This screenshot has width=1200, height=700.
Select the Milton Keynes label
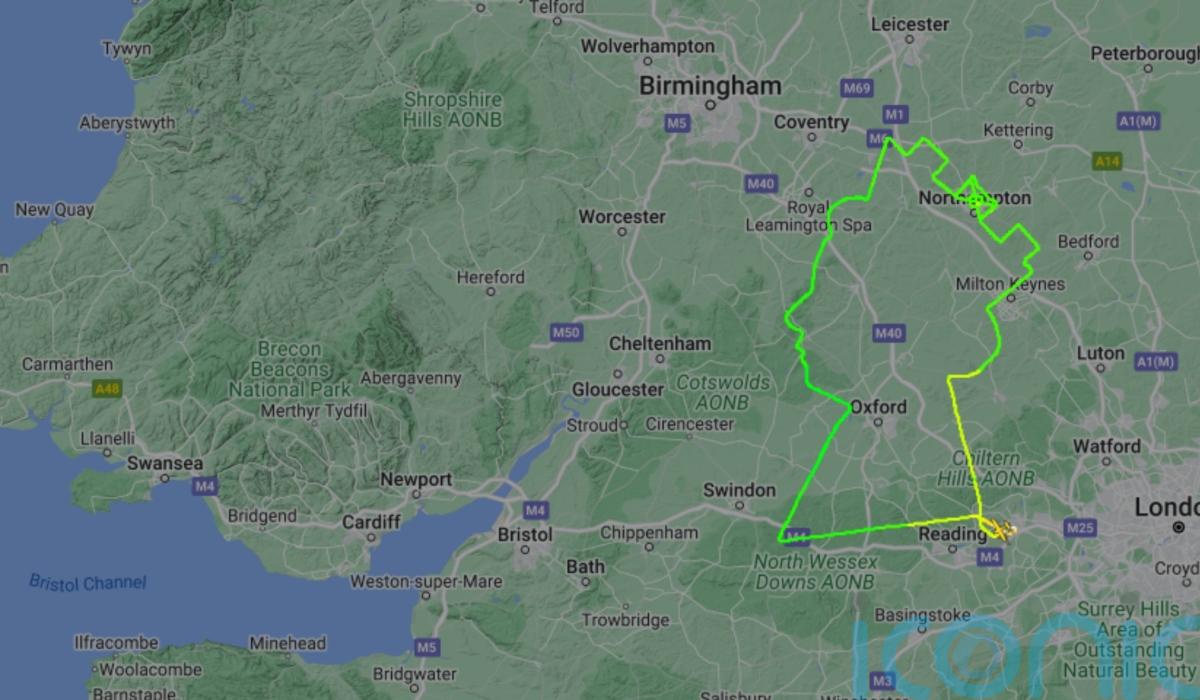(x=1010, y=284)
